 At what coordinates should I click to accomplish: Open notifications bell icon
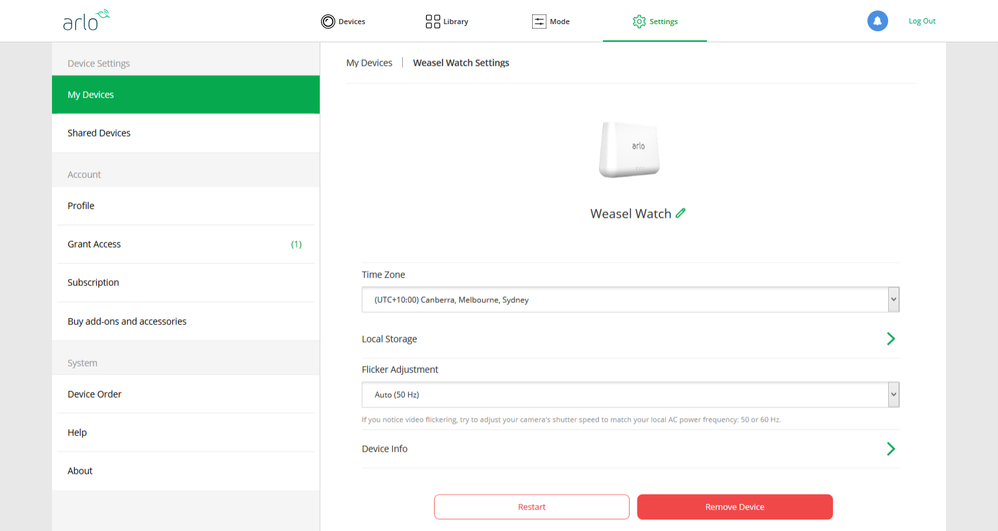point(877,21)
